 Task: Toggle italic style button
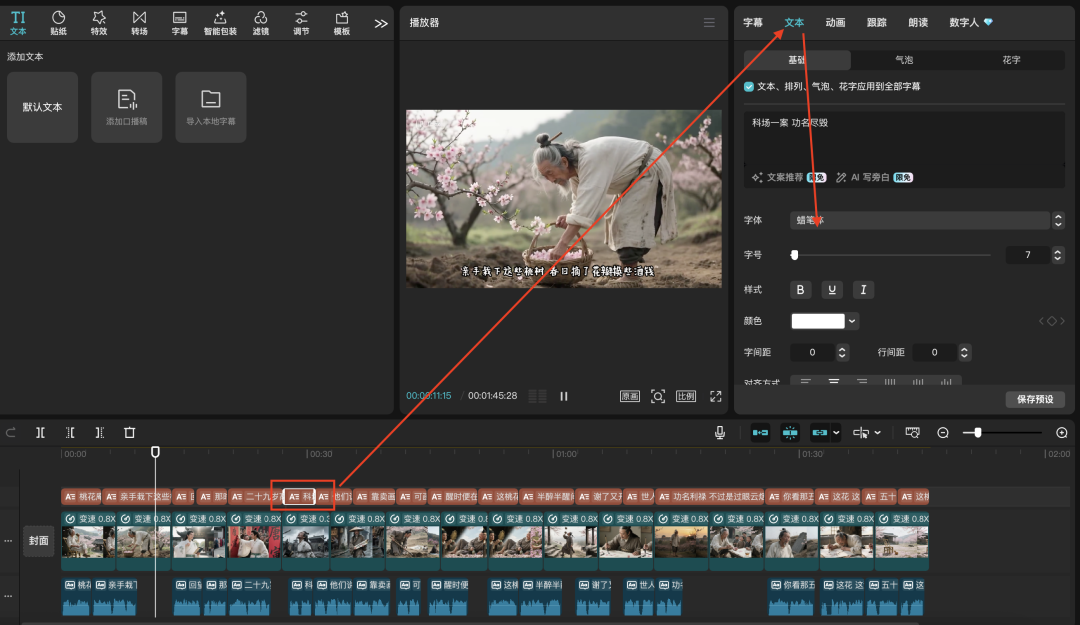point(862,289)
